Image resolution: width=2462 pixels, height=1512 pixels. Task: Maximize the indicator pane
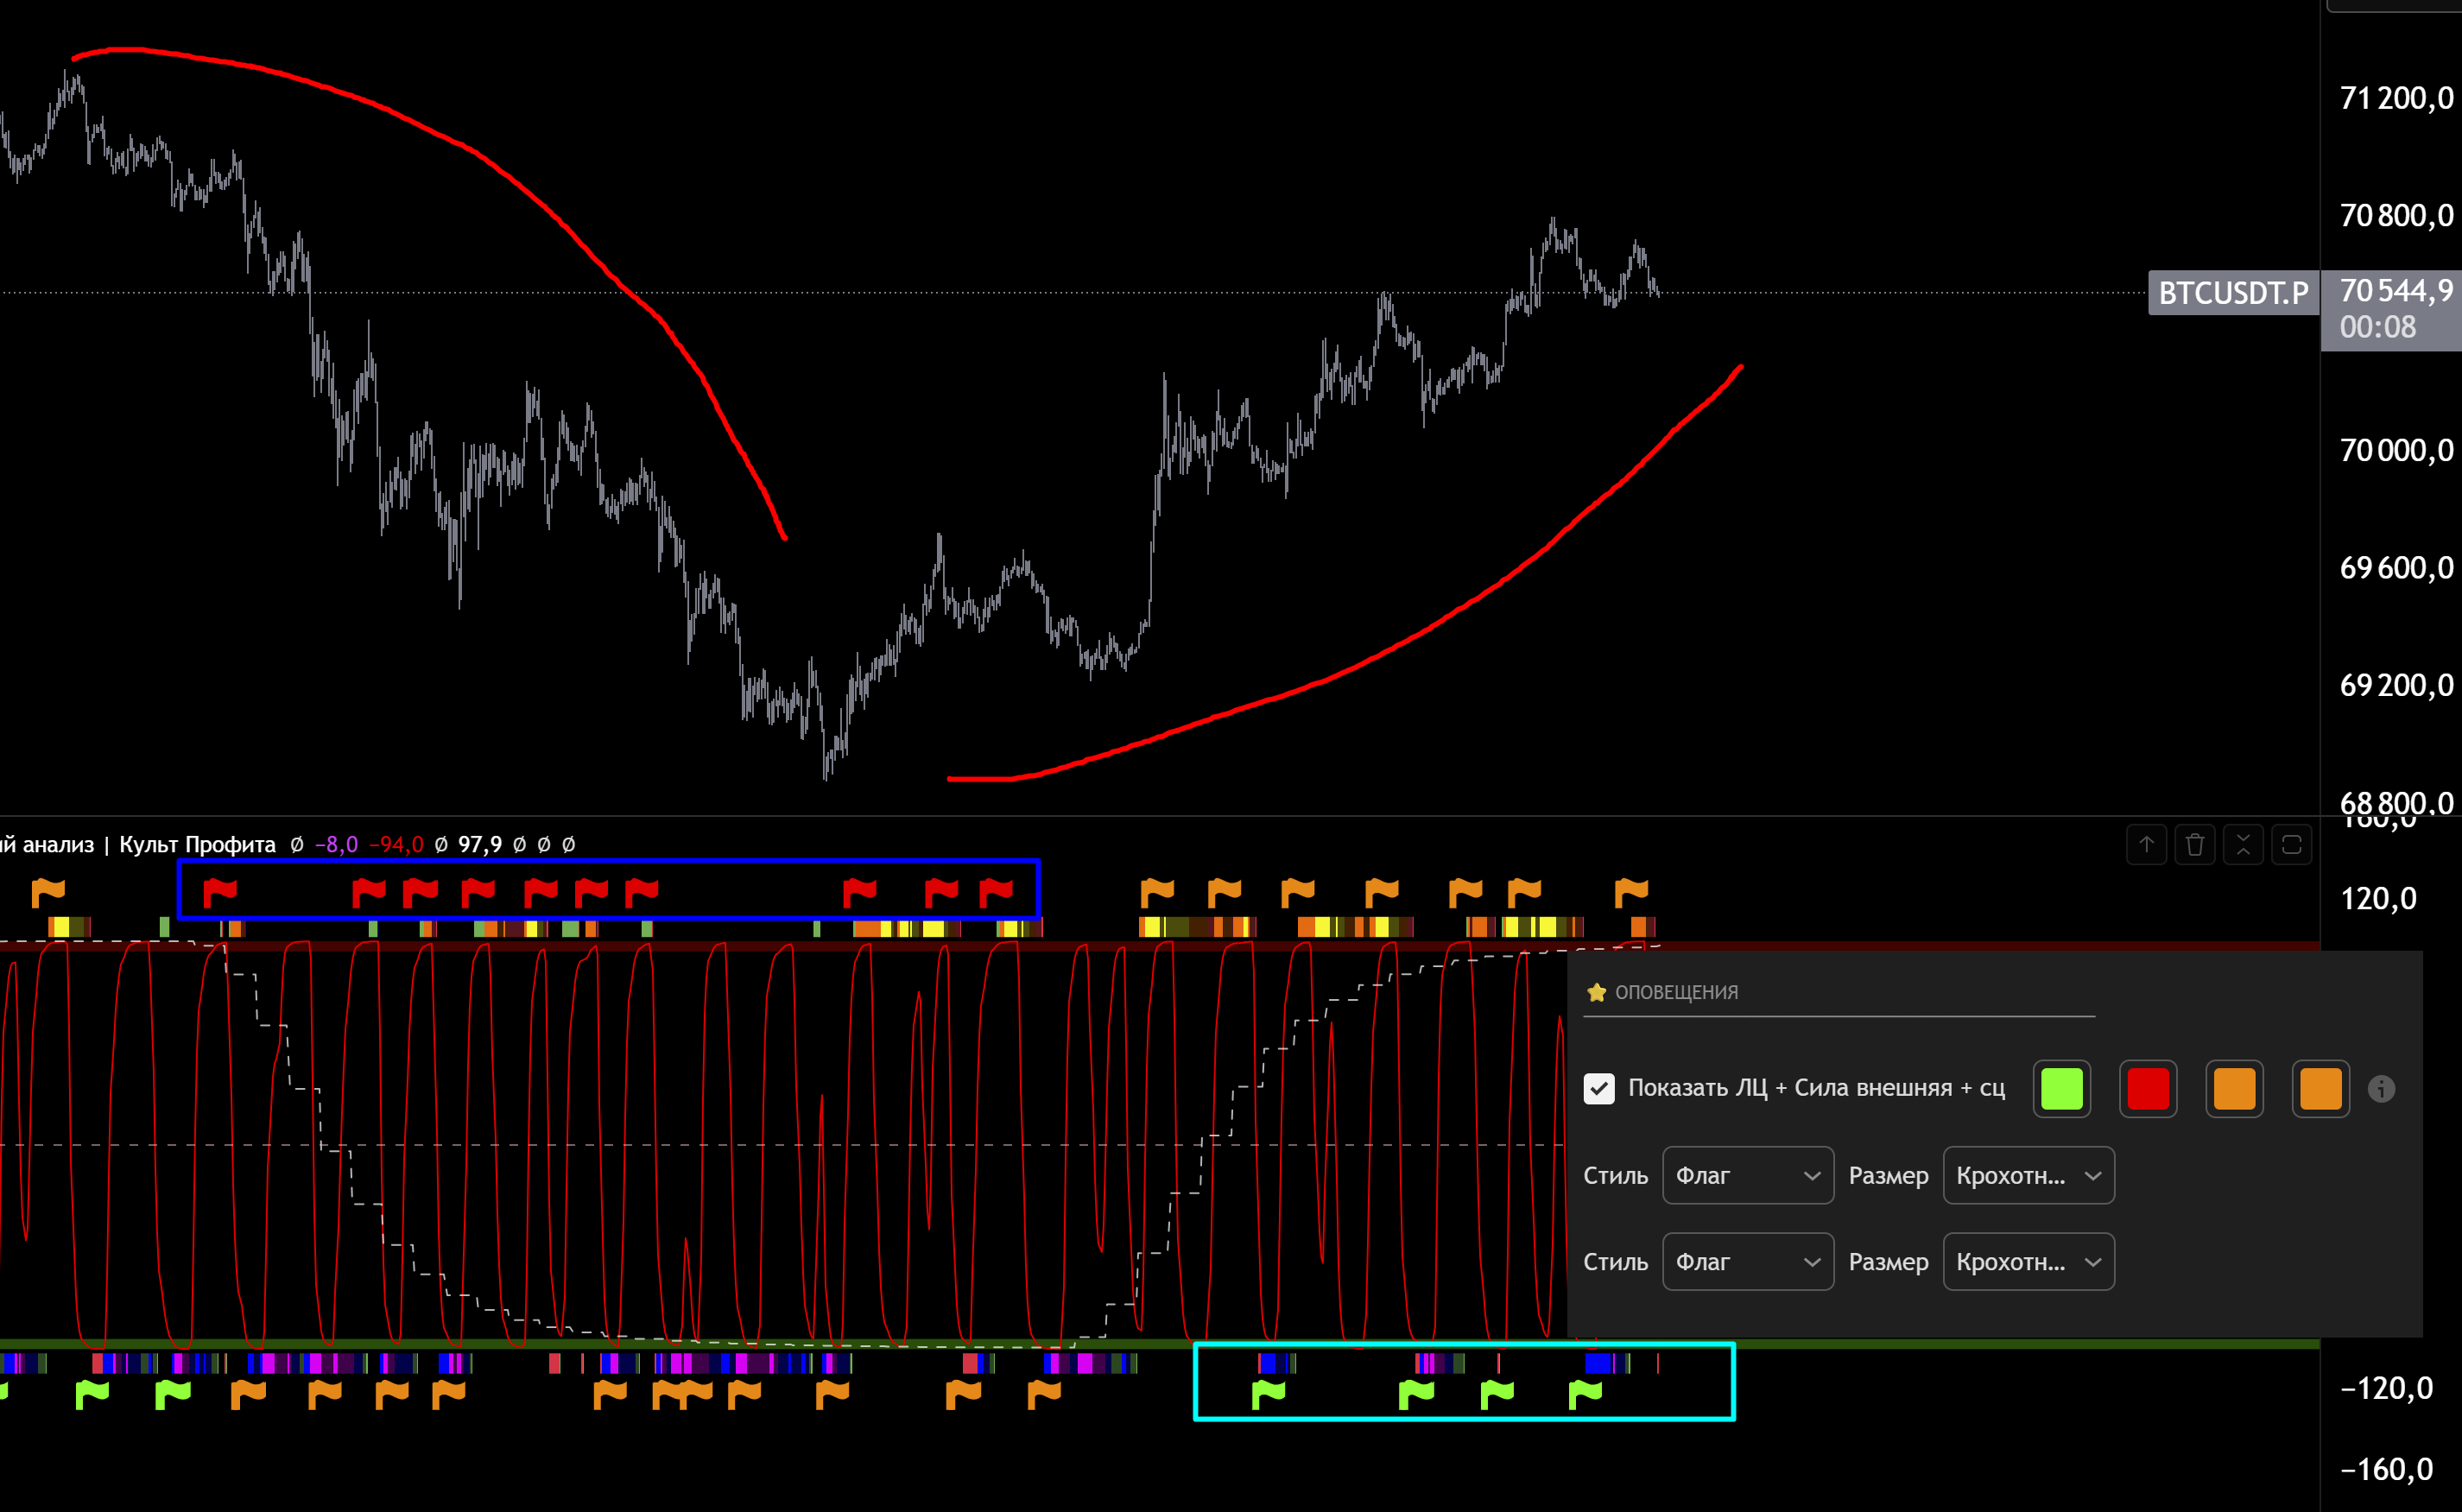pyautogui.click(x=2291, y=845)
